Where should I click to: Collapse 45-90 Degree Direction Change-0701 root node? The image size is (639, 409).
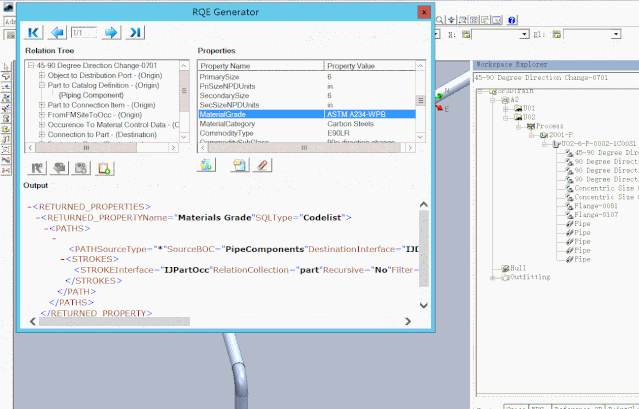(31, 65)
